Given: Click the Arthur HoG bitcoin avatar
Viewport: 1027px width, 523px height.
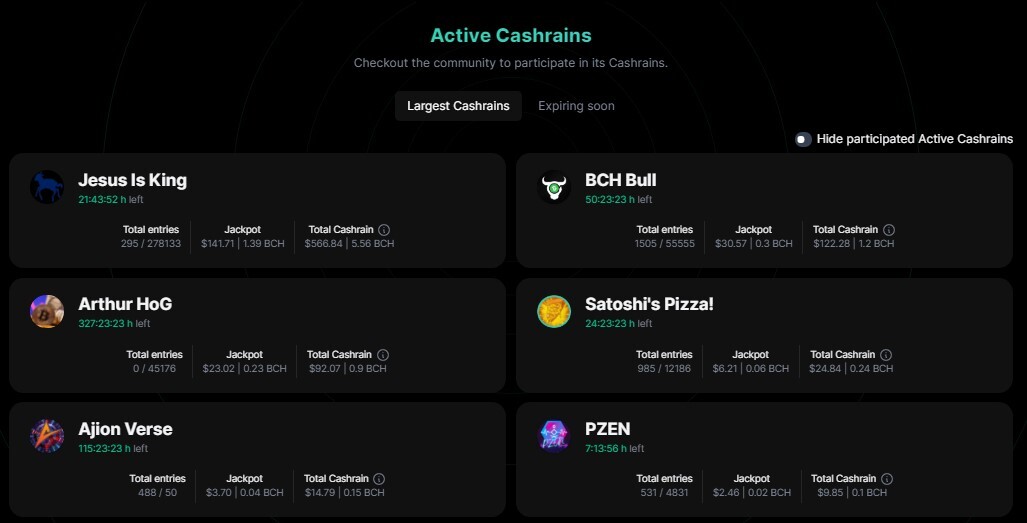Looking at the screenshot, I should pyautogui.click(x=47, y=312).
